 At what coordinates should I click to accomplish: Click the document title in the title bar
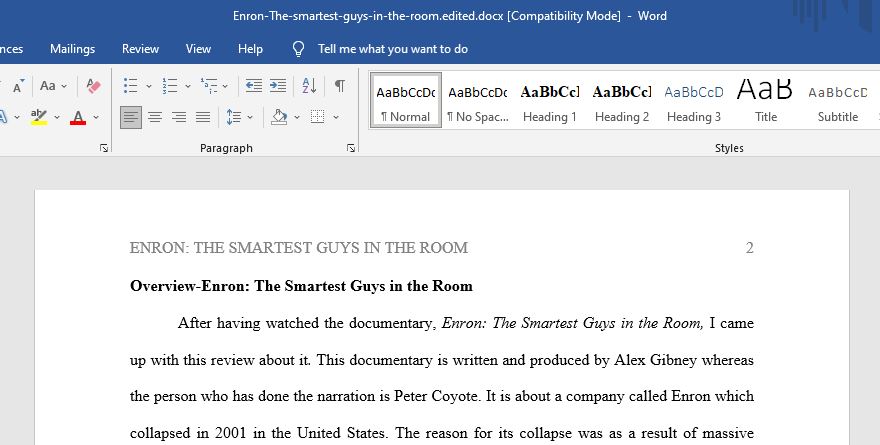450,16
